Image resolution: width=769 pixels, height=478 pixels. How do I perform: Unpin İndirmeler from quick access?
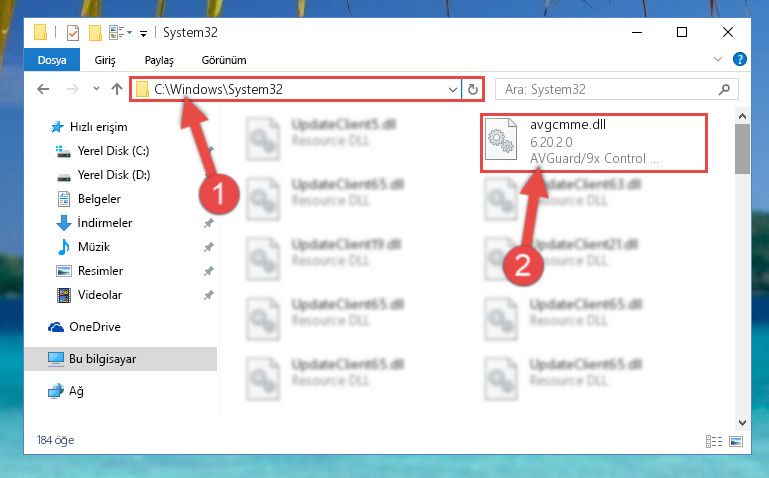209,223
